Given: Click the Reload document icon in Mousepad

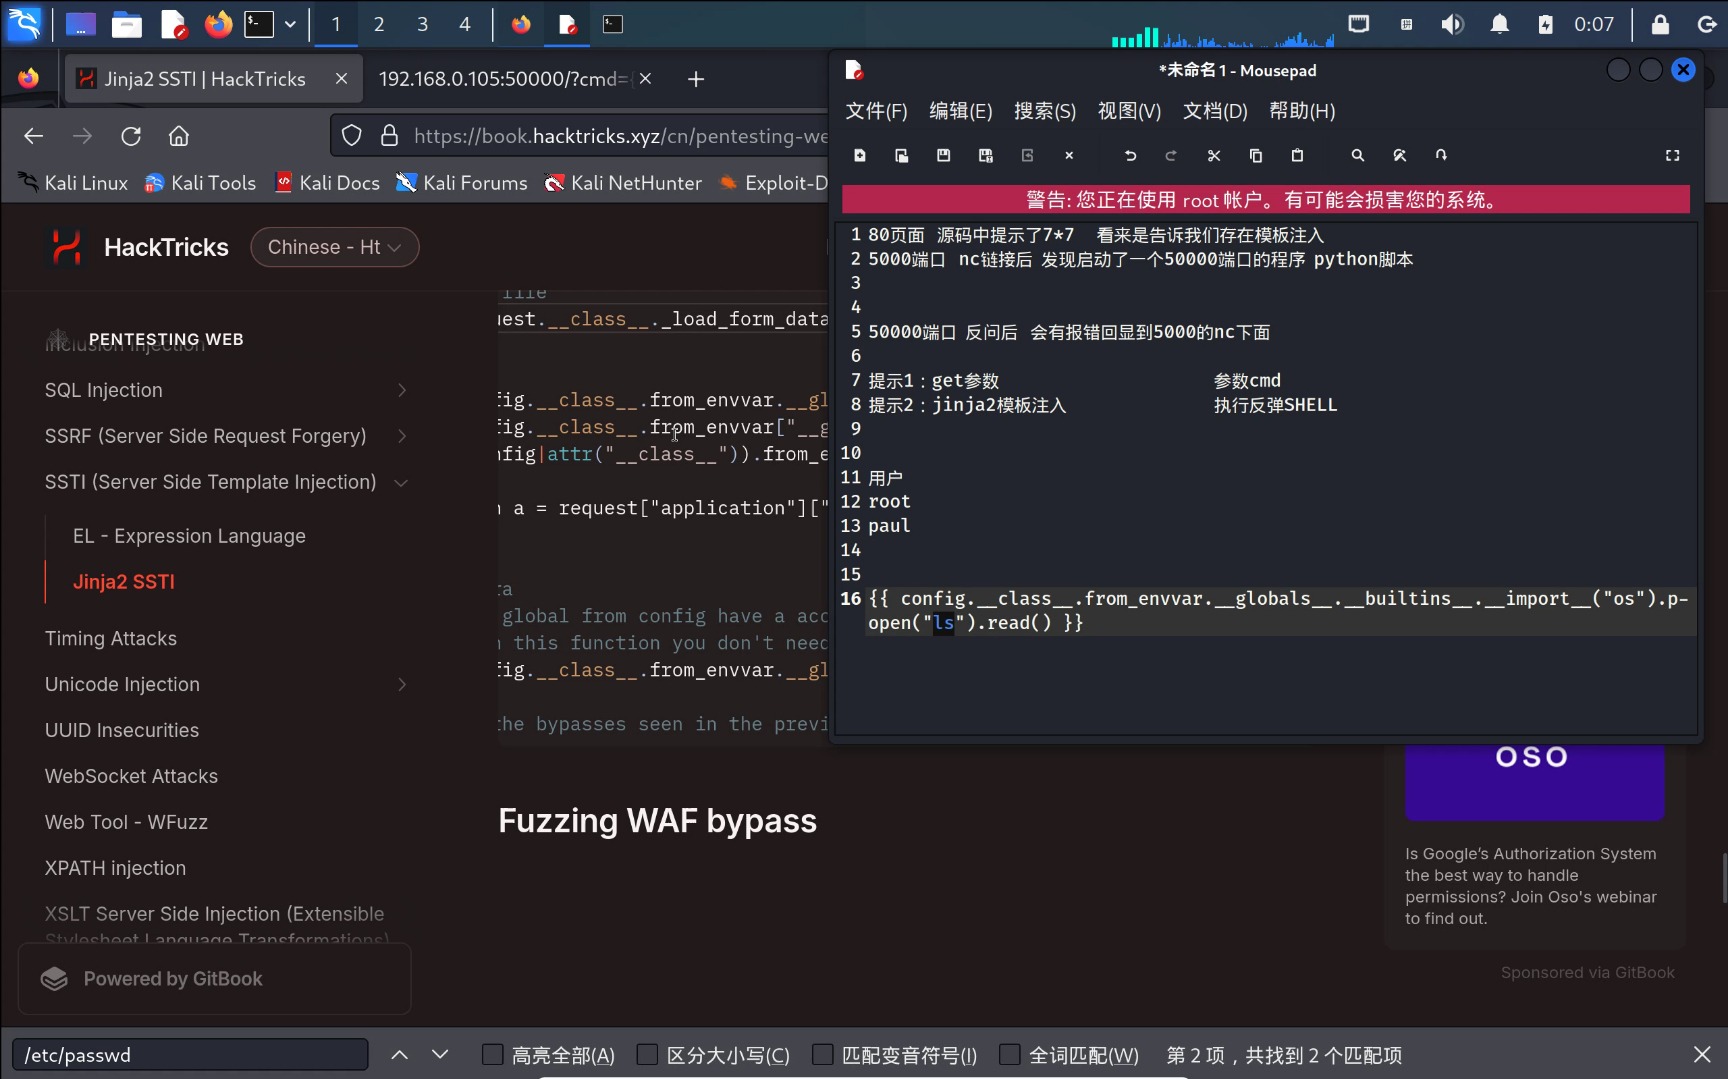Looking at the screenshot, I should (1027, 155).
